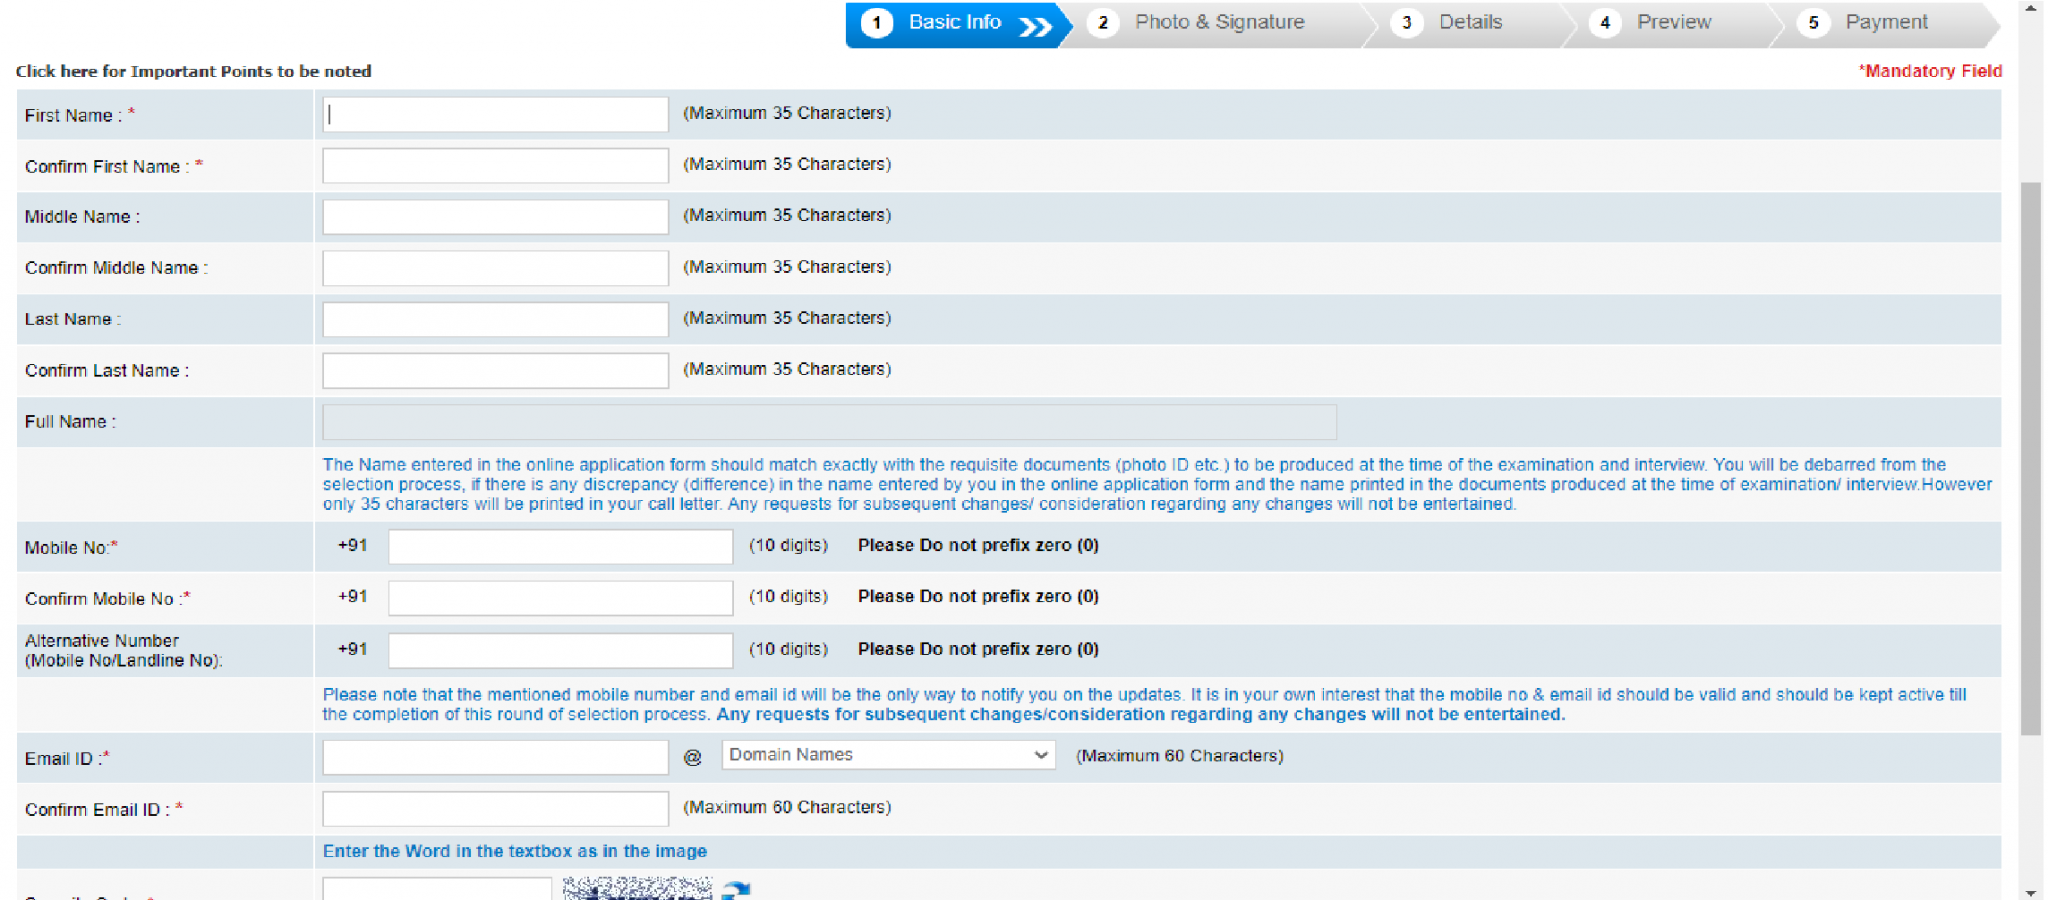Click the Alternative Number input field
The image size is (2048, 900).
[x=560, y=650]
